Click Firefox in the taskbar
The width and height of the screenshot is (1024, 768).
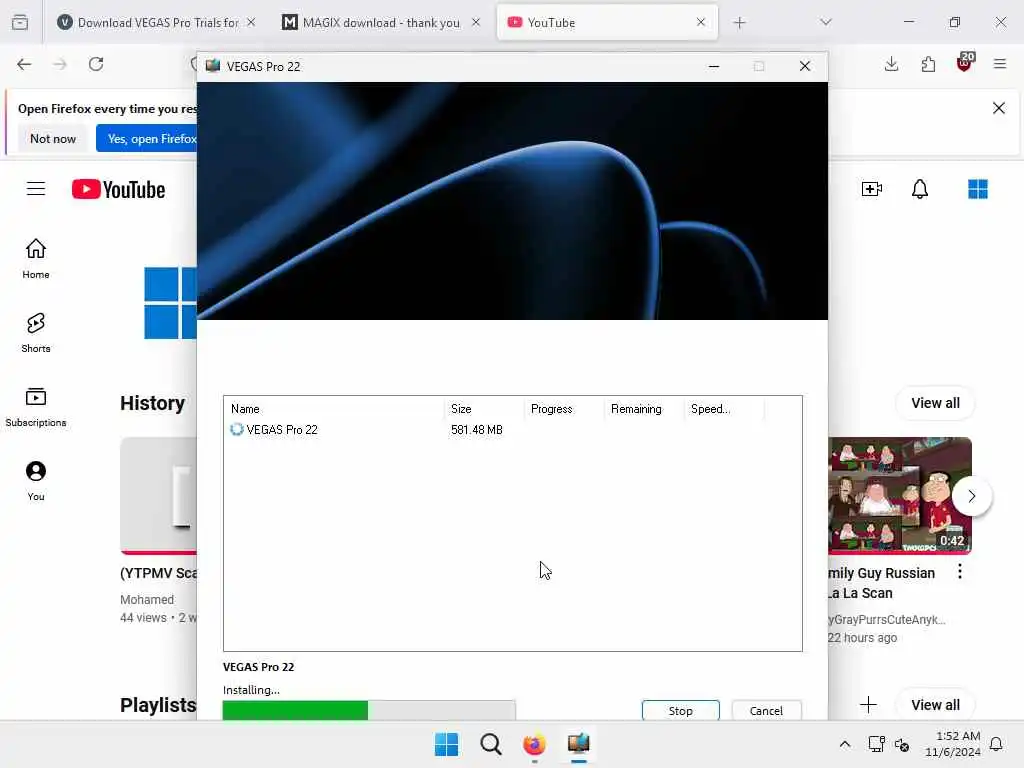[534, 744]
